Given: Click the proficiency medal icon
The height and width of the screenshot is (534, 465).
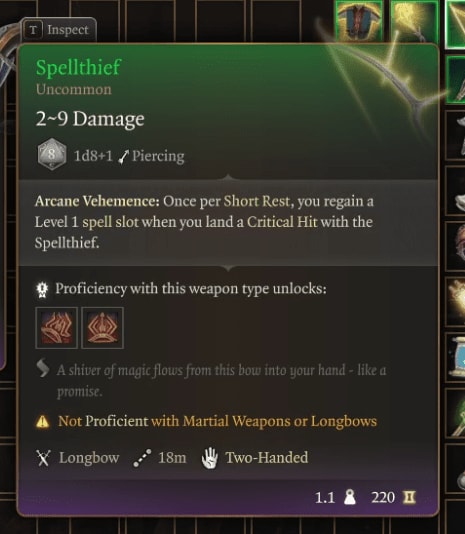Looking at the screenshot, I should pyautogui.click(x=42, y=290).
